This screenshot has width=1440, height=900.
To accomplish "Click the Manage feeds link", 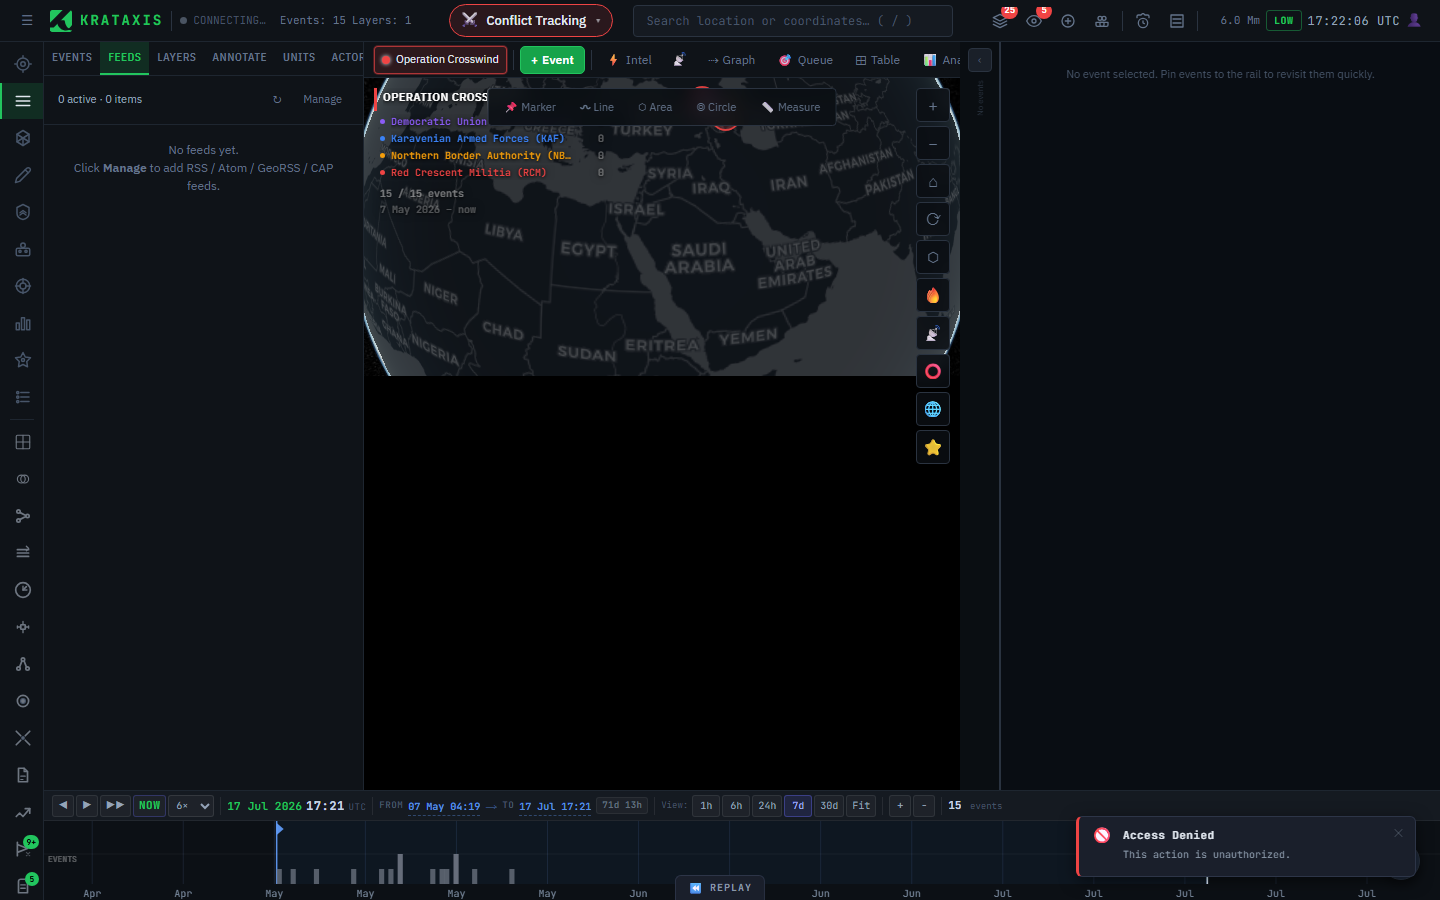I will pos(322,99).
